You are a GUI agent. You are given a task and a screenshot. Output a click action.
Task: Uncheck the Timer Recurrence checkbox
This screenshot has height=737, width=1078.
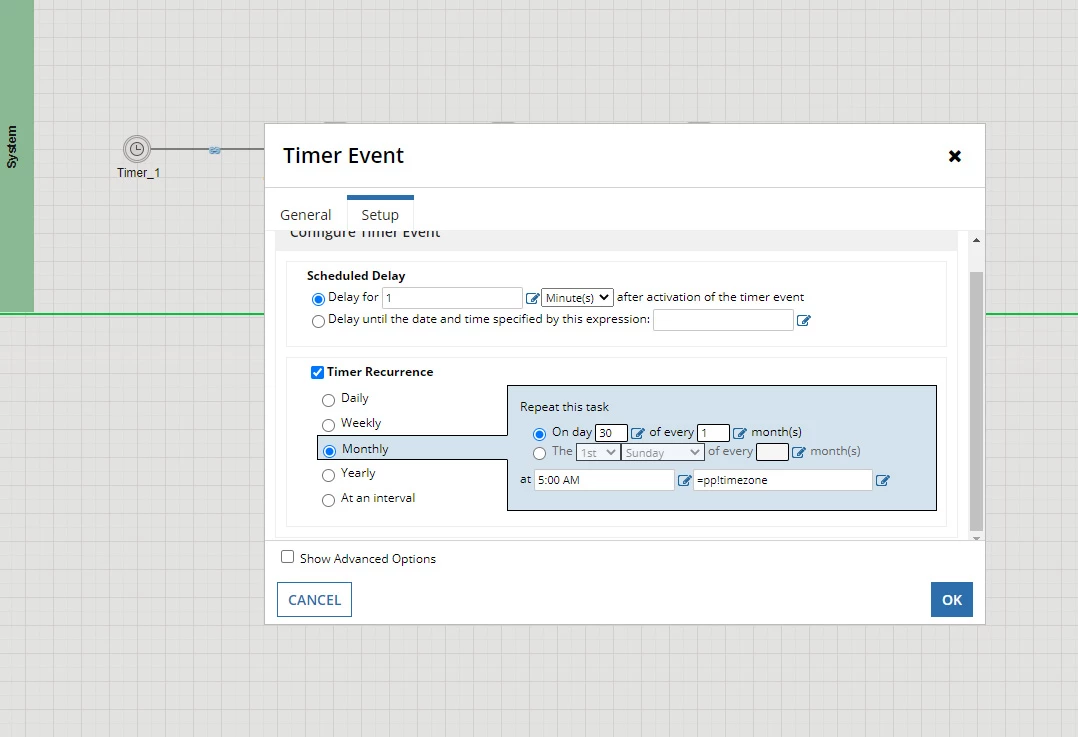click(x=317, y=372)
